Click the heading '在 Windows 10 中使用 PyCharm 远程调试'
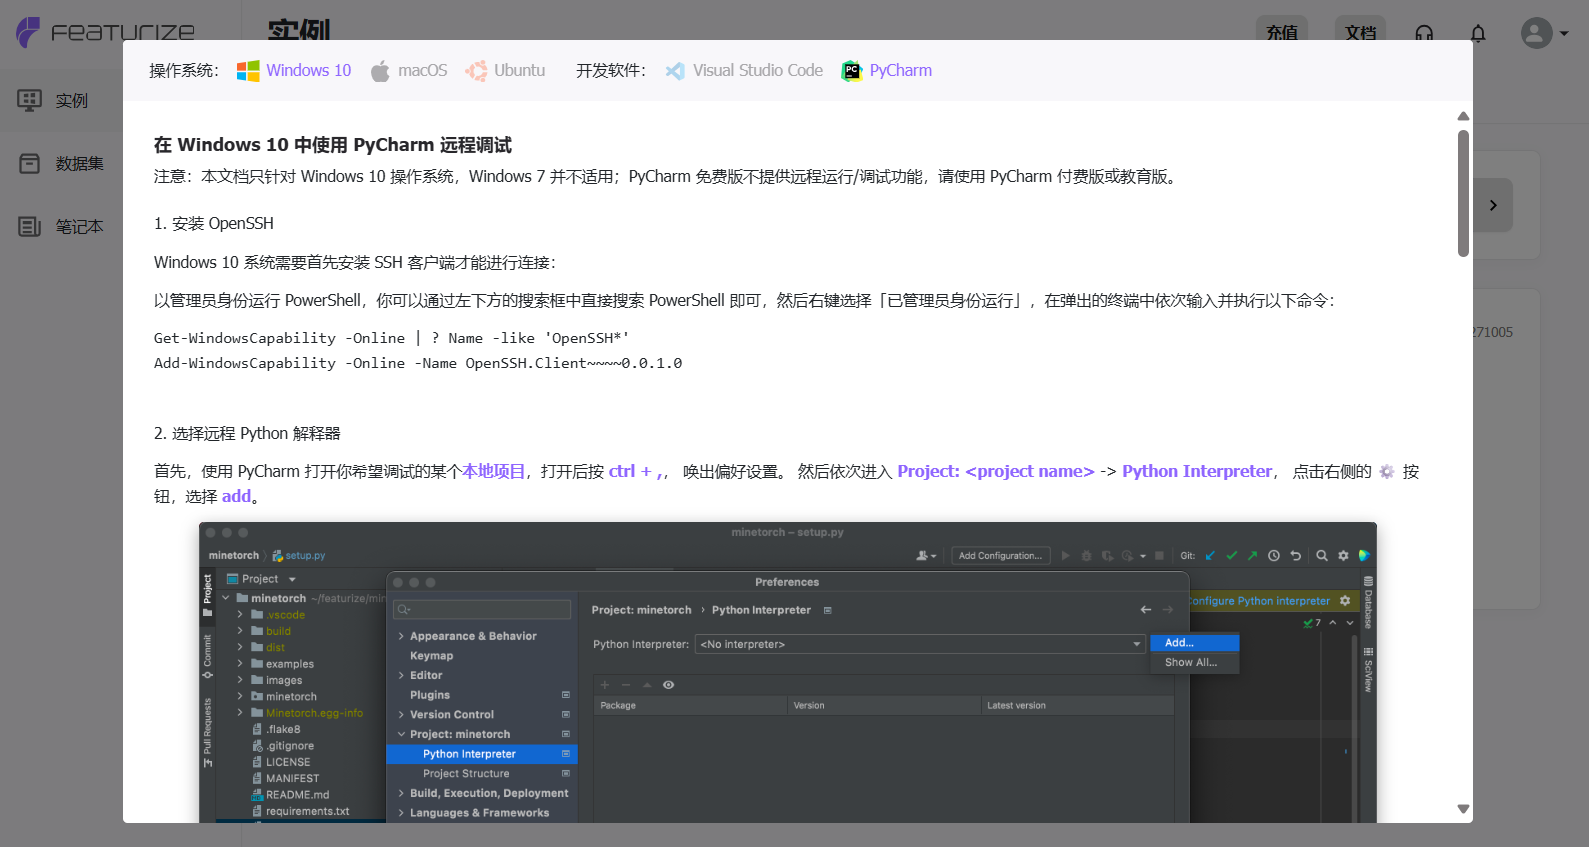1589x847 pixels. tap(333, 145)
